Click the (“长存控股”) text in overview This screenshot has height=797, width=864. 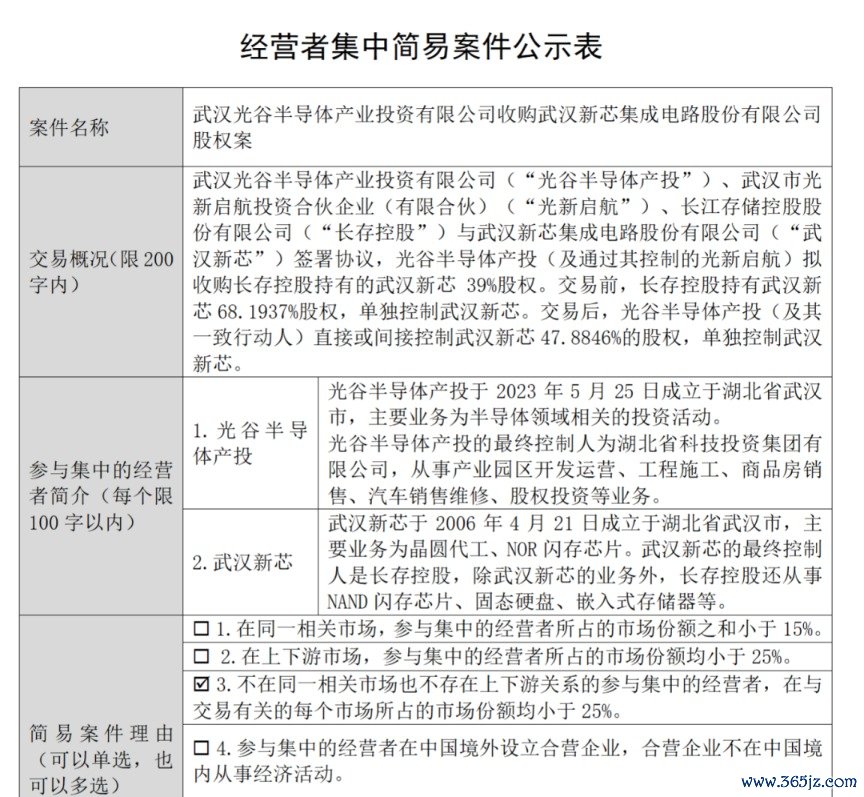pos(377,233)
